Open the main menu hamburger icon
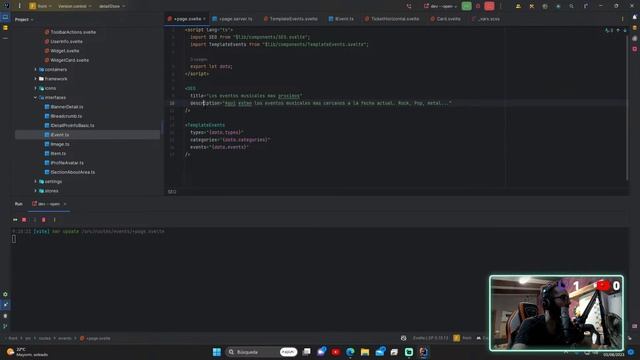 [19, 6]
